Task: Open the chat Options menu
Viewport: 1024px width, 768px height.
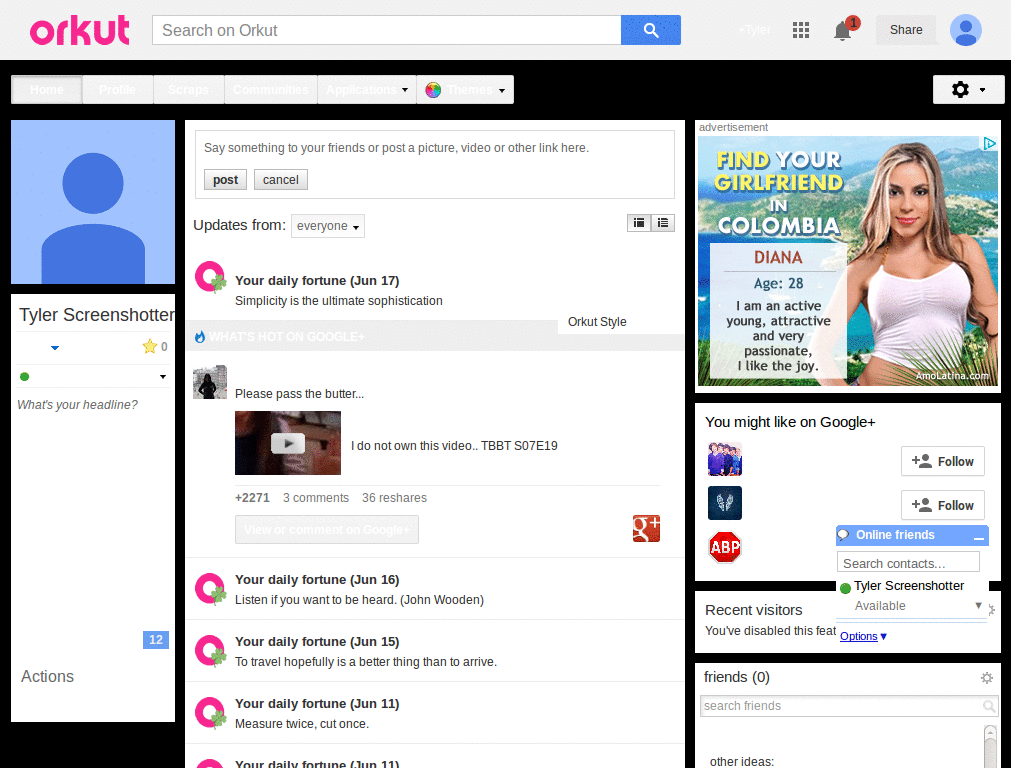Action: point(863,636)
